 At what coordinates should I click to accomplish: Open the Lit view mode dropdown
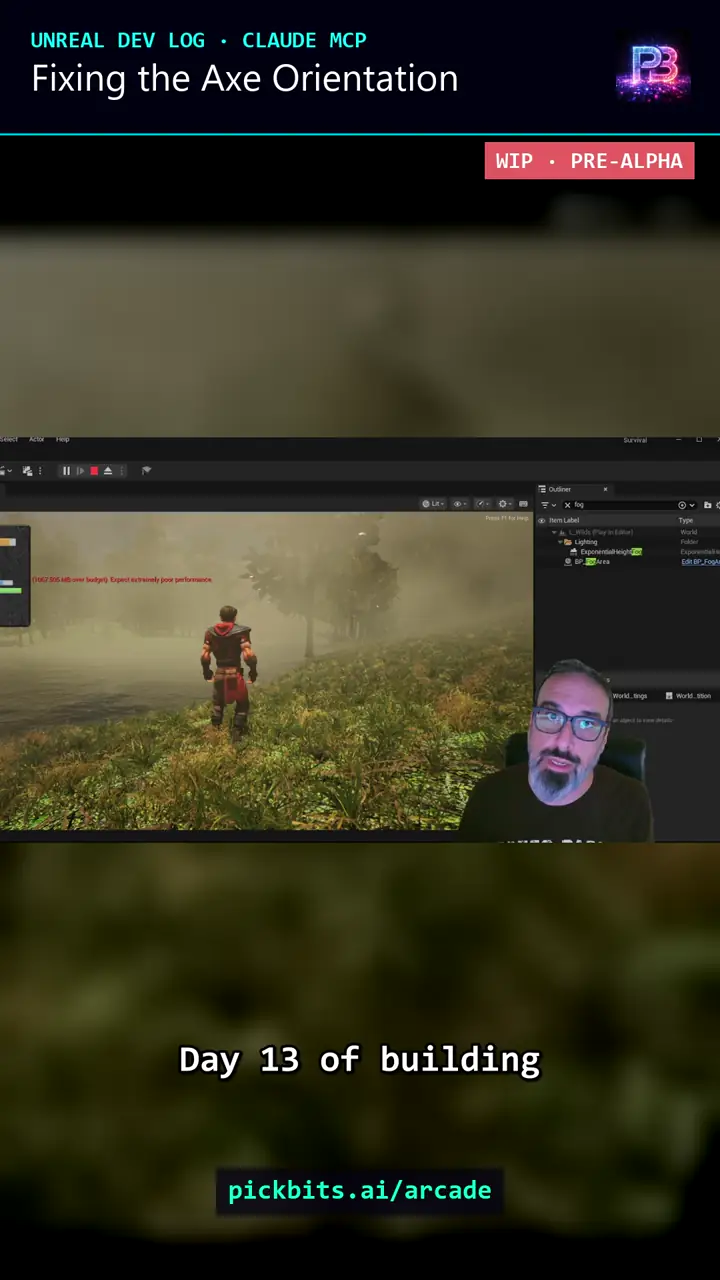432,504
